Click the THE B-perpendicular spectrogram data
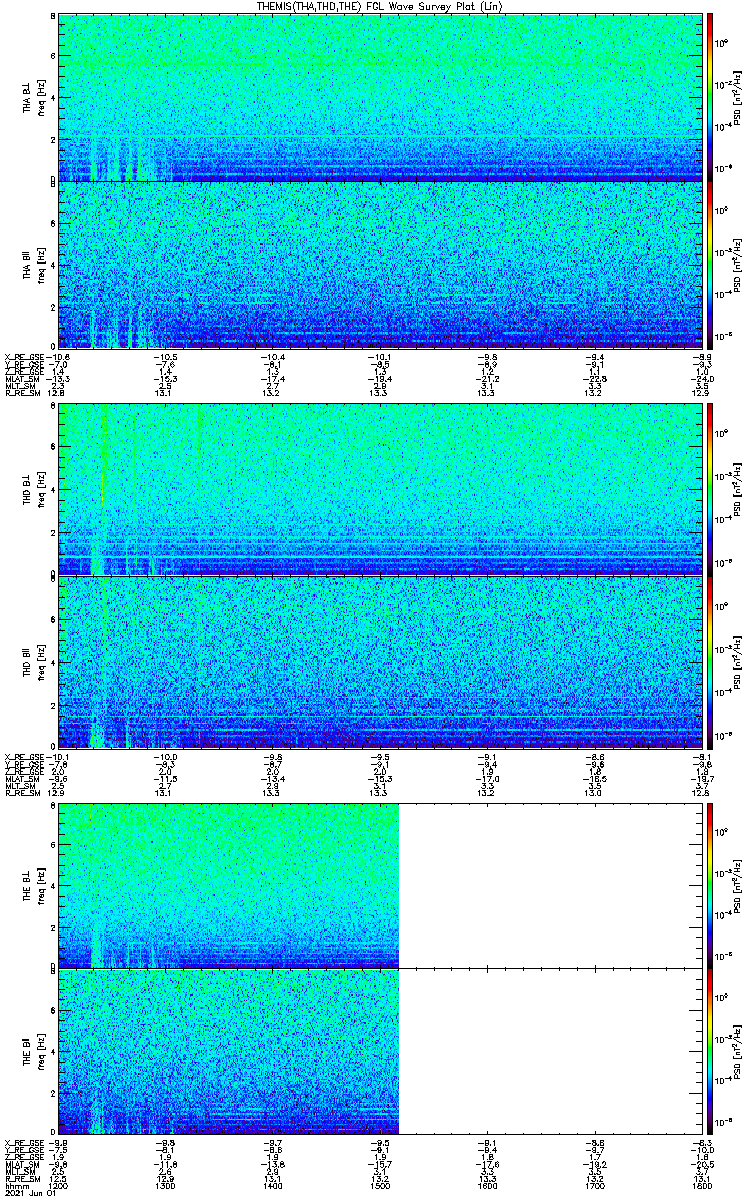The image size is (750, 1200). 229,884
